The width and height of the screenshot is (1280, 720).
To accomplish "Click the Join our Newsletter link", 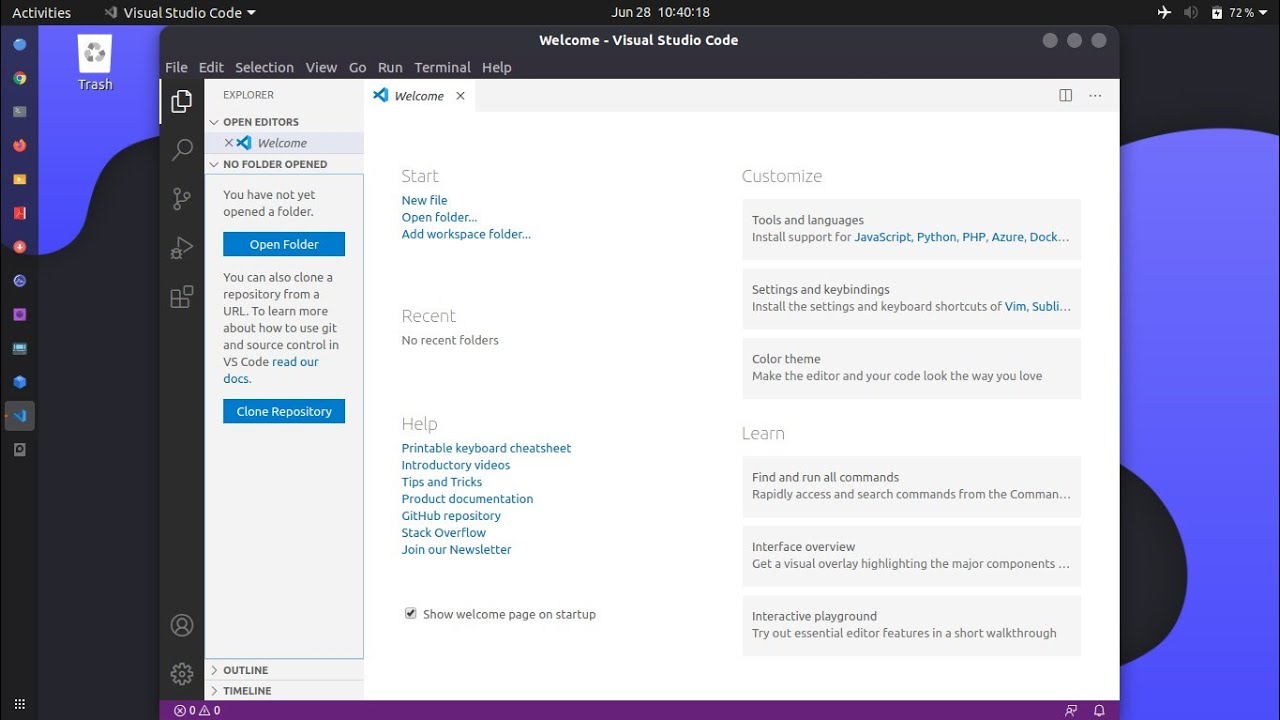I will pyautogui.click(x=456, y=550).
